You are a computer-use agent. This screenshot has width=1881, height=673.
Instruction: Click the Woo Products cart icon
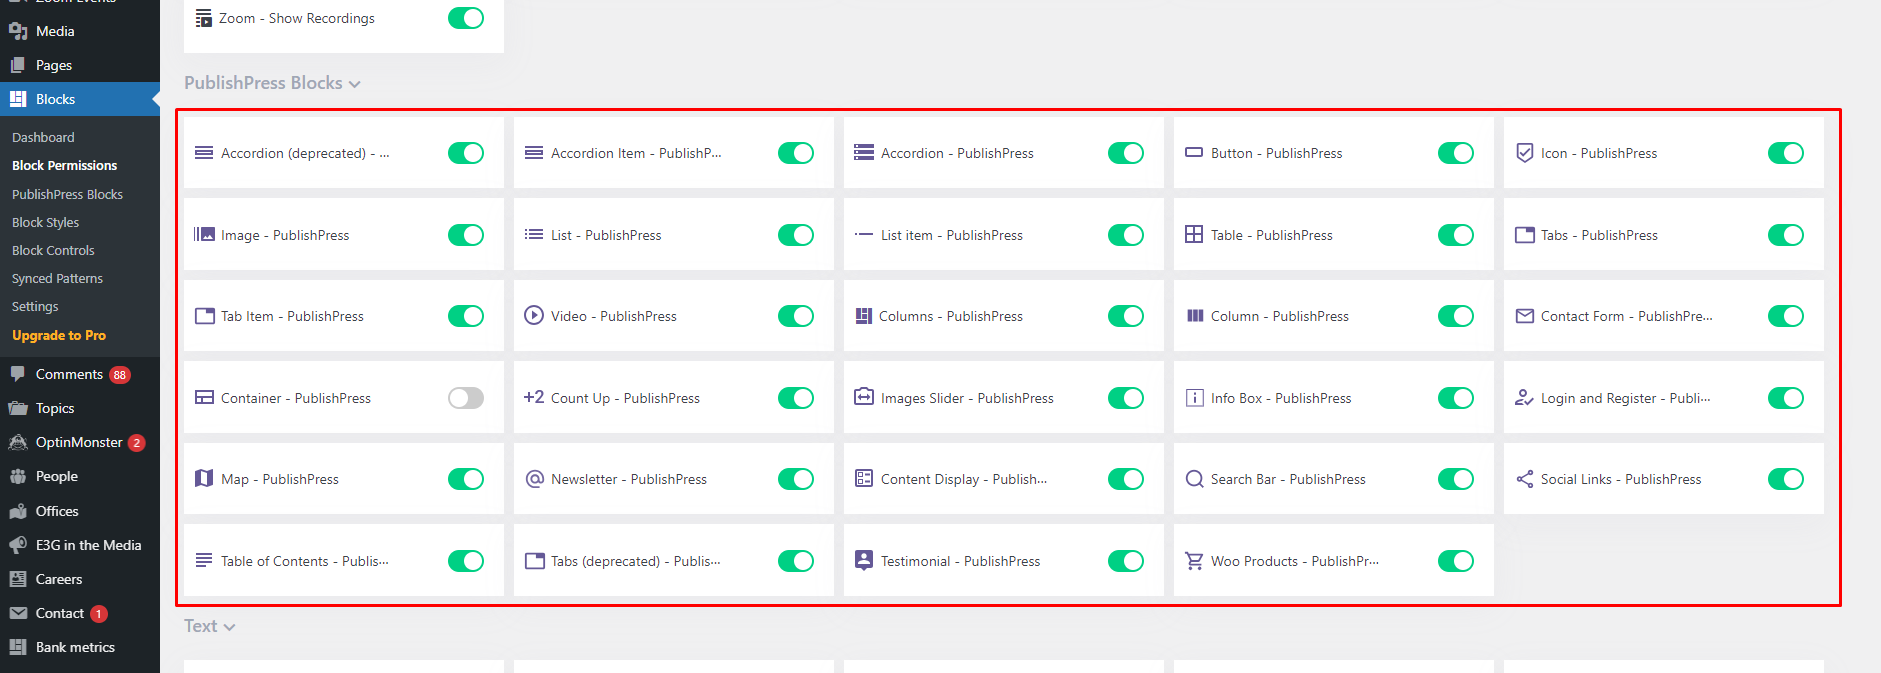(1194, 561)
